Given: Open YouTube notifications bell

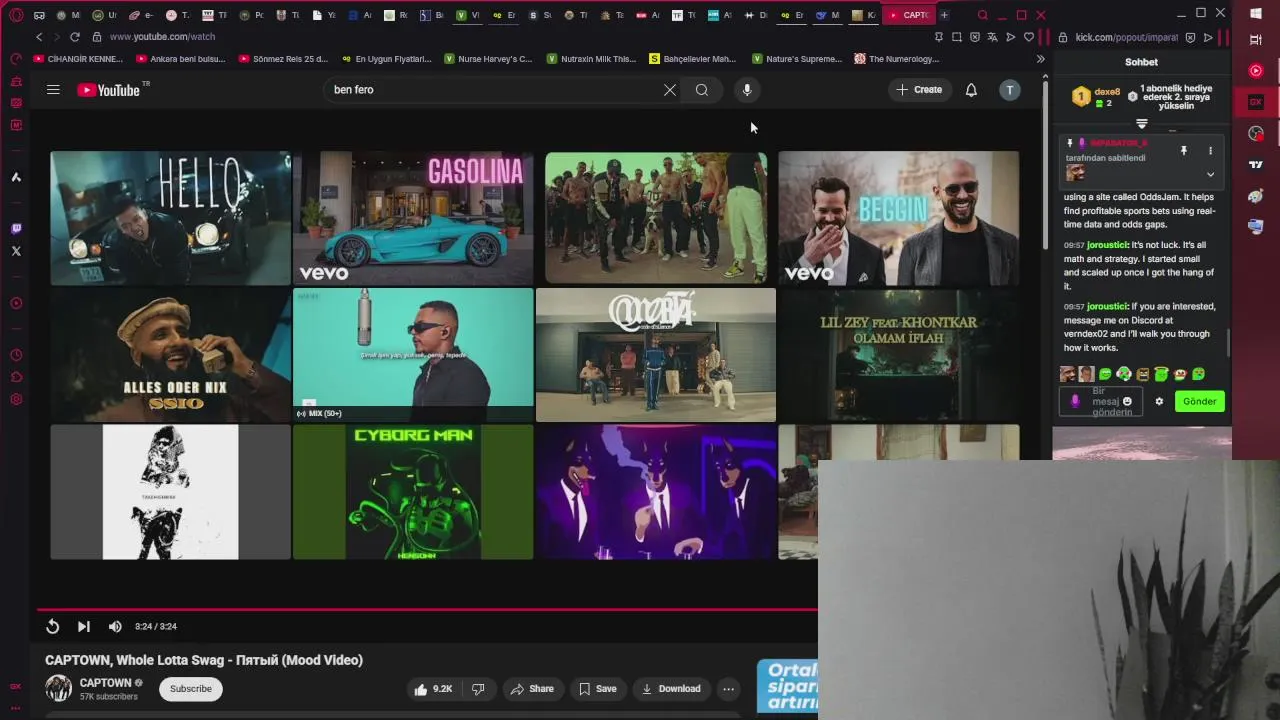Looking at the screenshot, I should (x=971, y=90).
